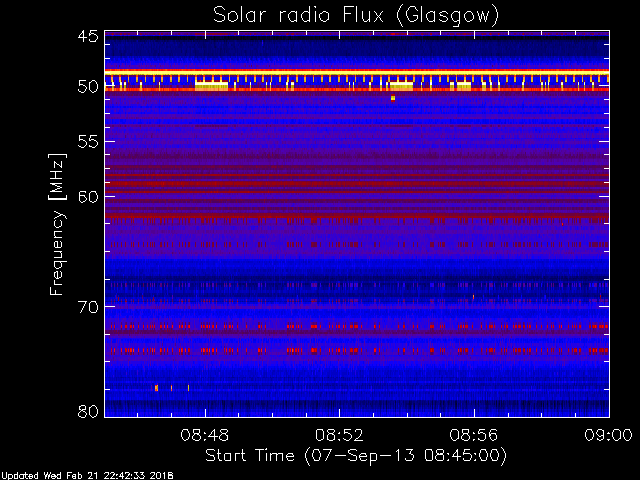Screen dimensions: 640x480
Task: Click the 09:00 time tick label
Action: (609, 435)
